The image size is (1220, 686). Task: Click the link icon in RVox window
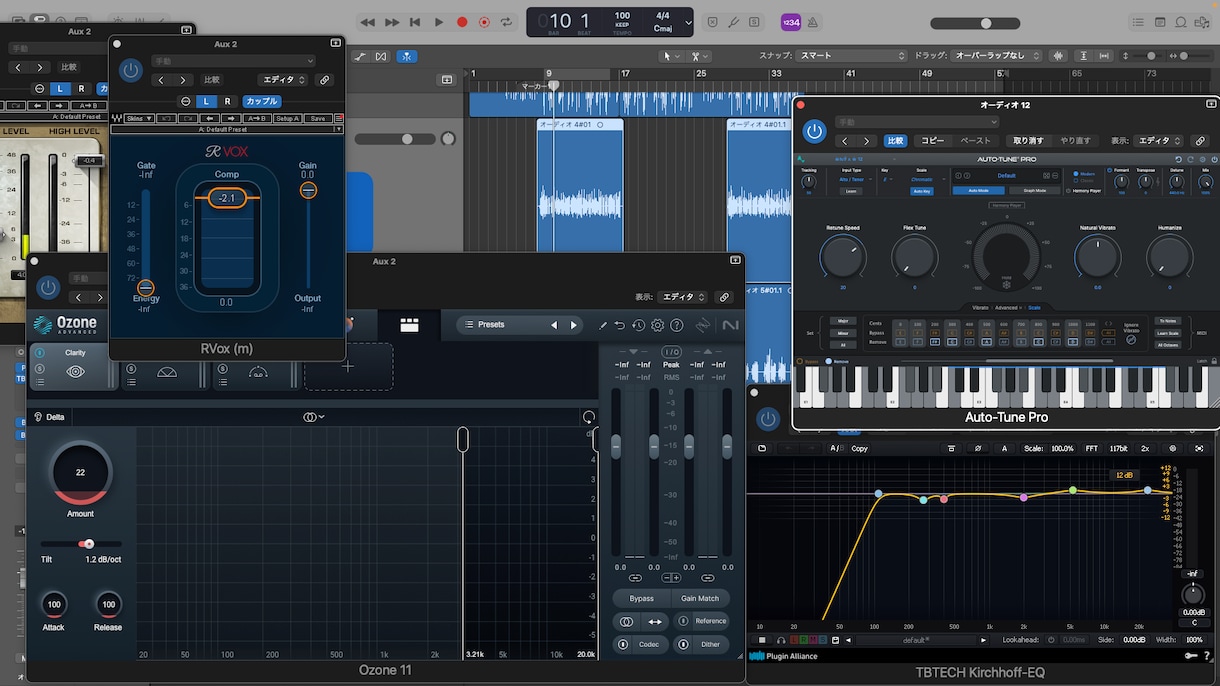[324, 80]
